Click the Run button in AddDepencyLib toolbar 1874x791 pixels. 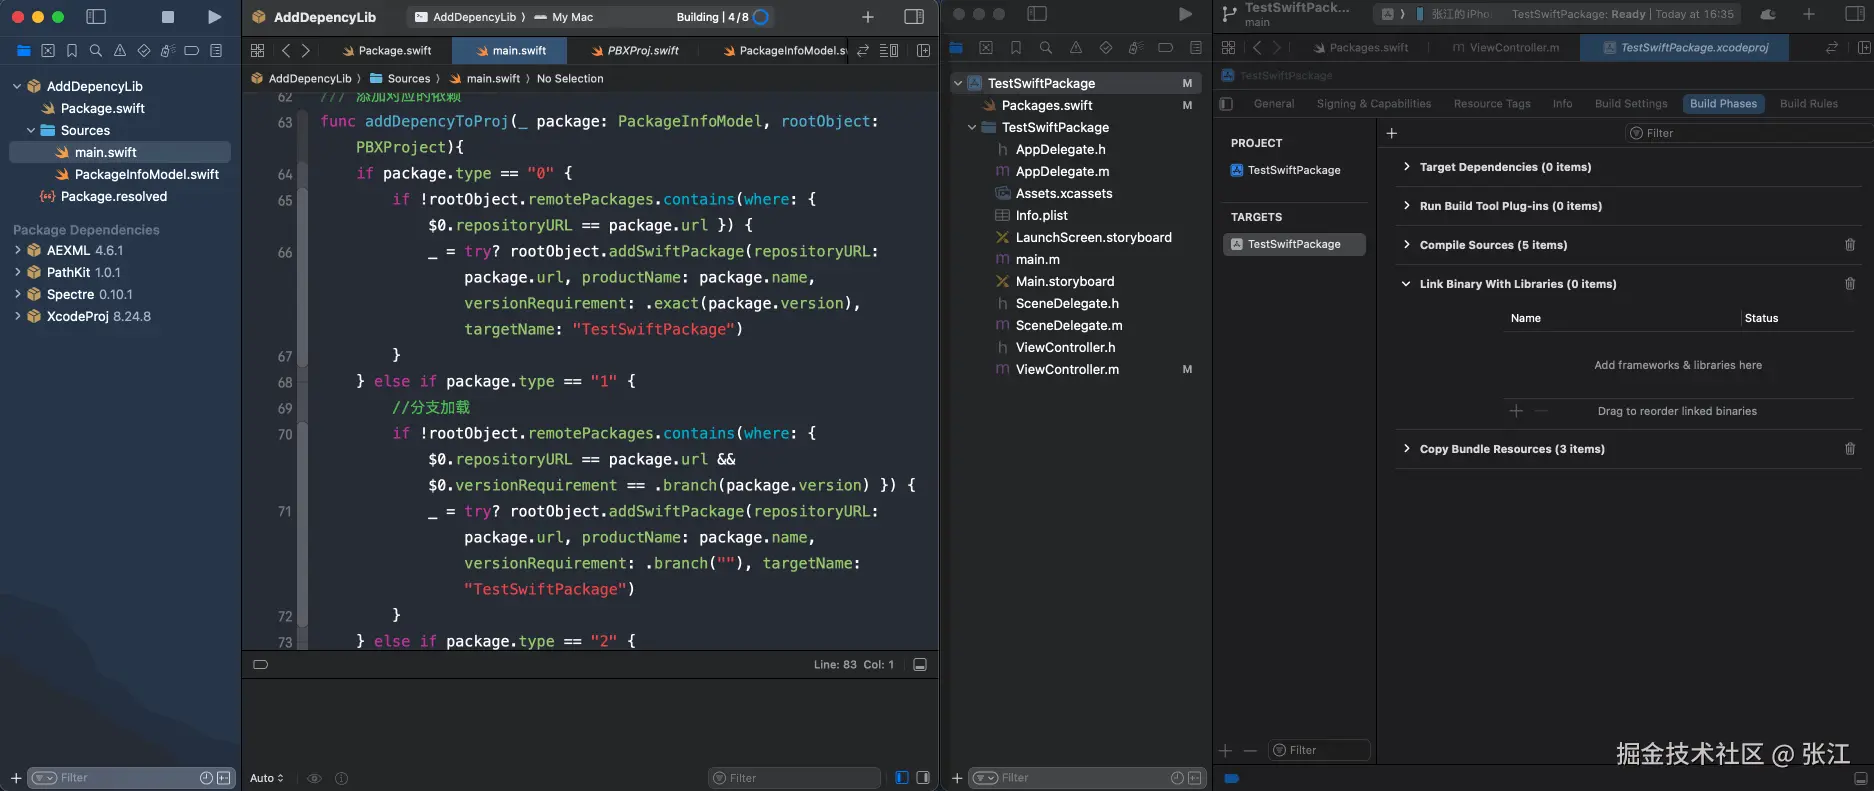[214, 17]
